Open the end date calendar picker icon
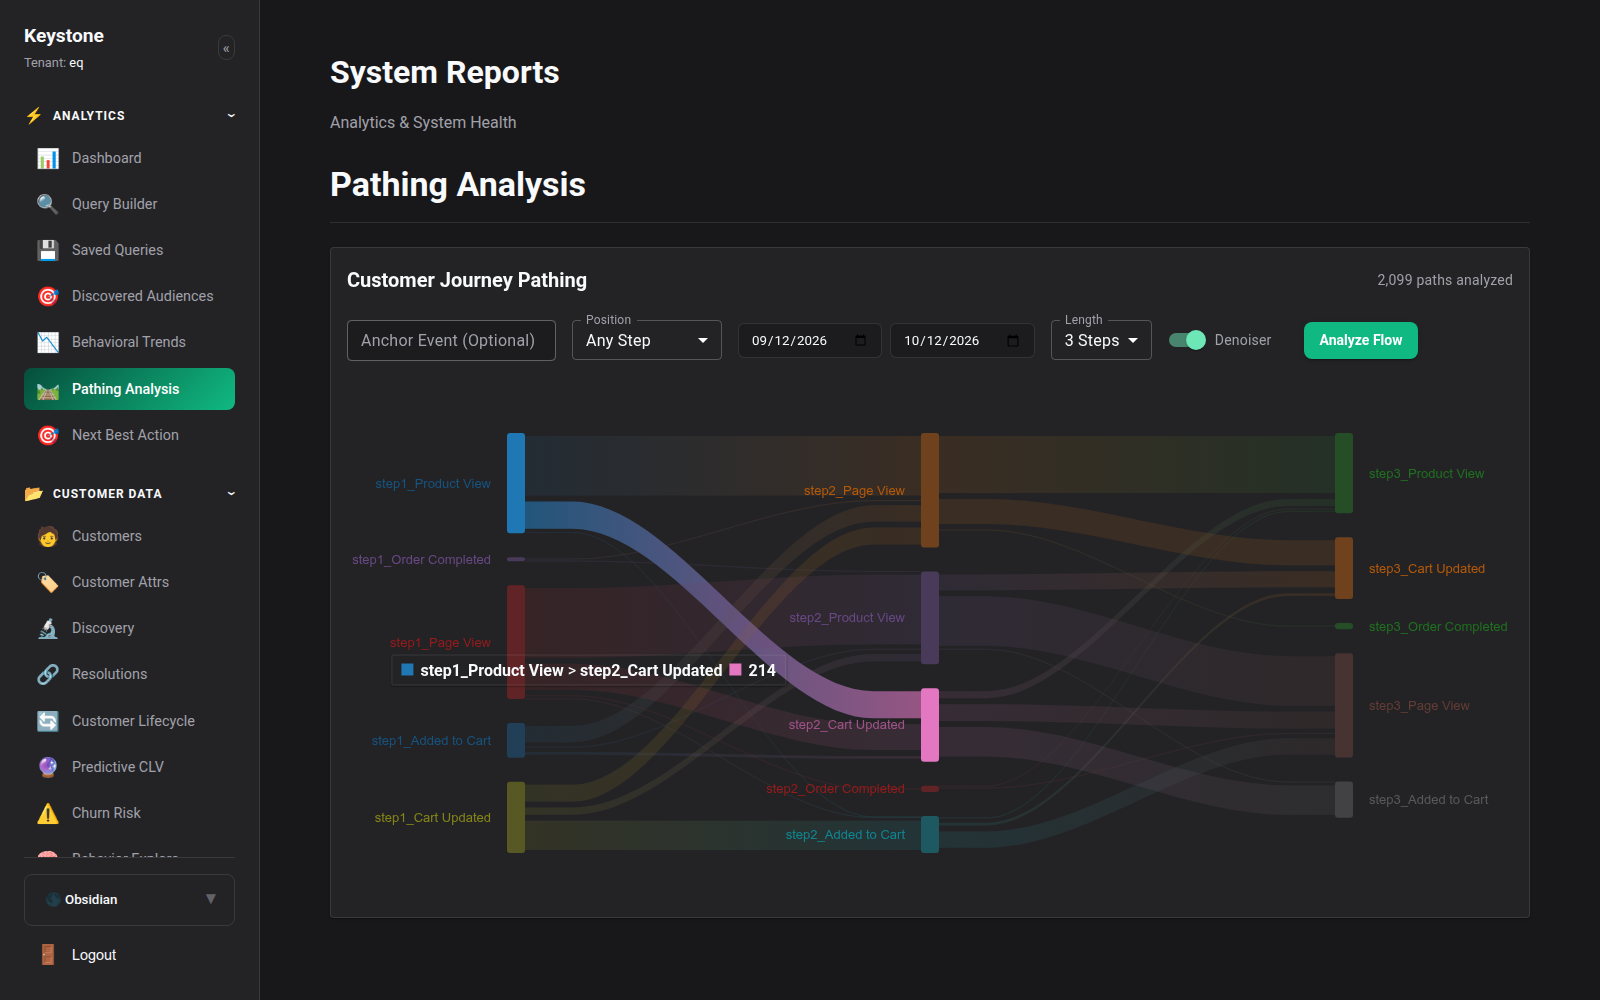 coord(1013,340)
